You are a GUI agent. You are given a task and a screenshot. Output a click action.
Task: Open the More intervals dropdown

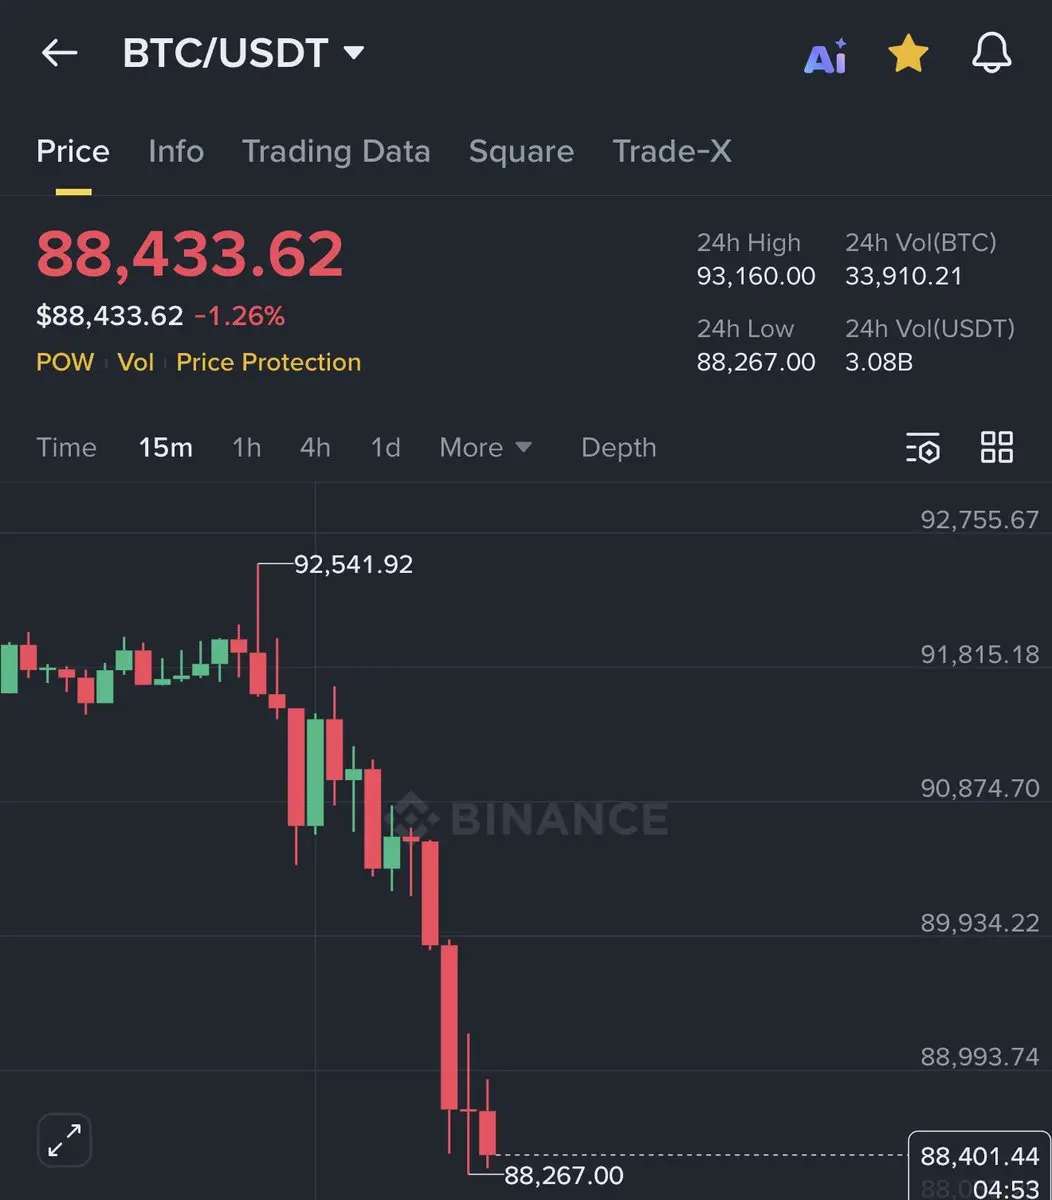486,447
